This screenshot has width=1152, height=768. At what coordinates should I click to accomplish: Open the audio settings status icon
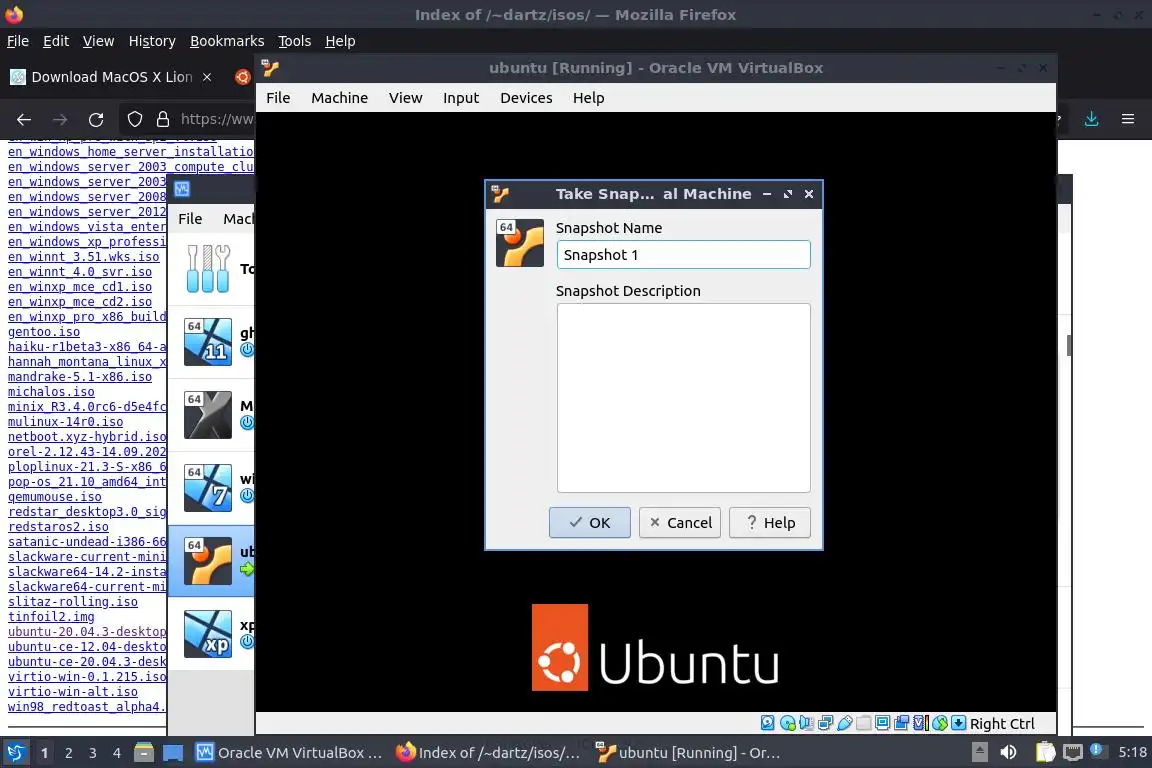pos(807,723)
